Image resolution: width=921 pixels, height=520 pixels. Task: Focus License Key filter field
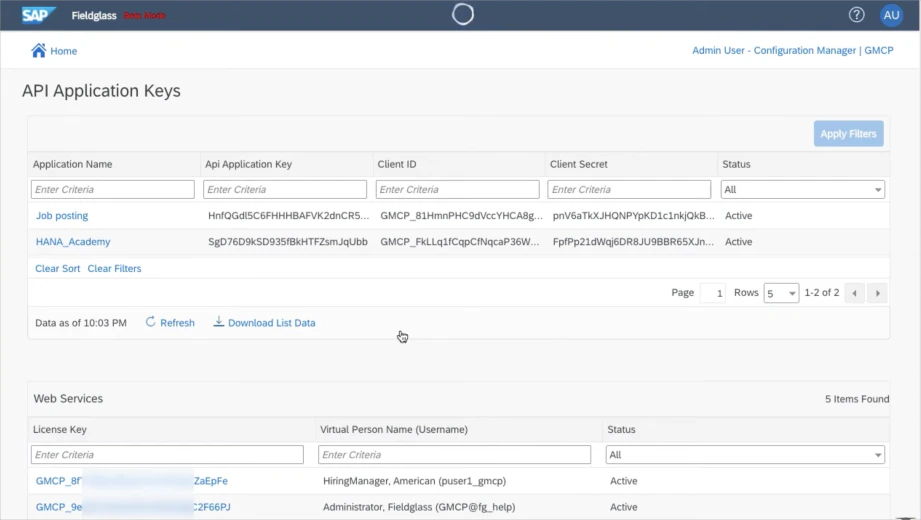point(167,455)
